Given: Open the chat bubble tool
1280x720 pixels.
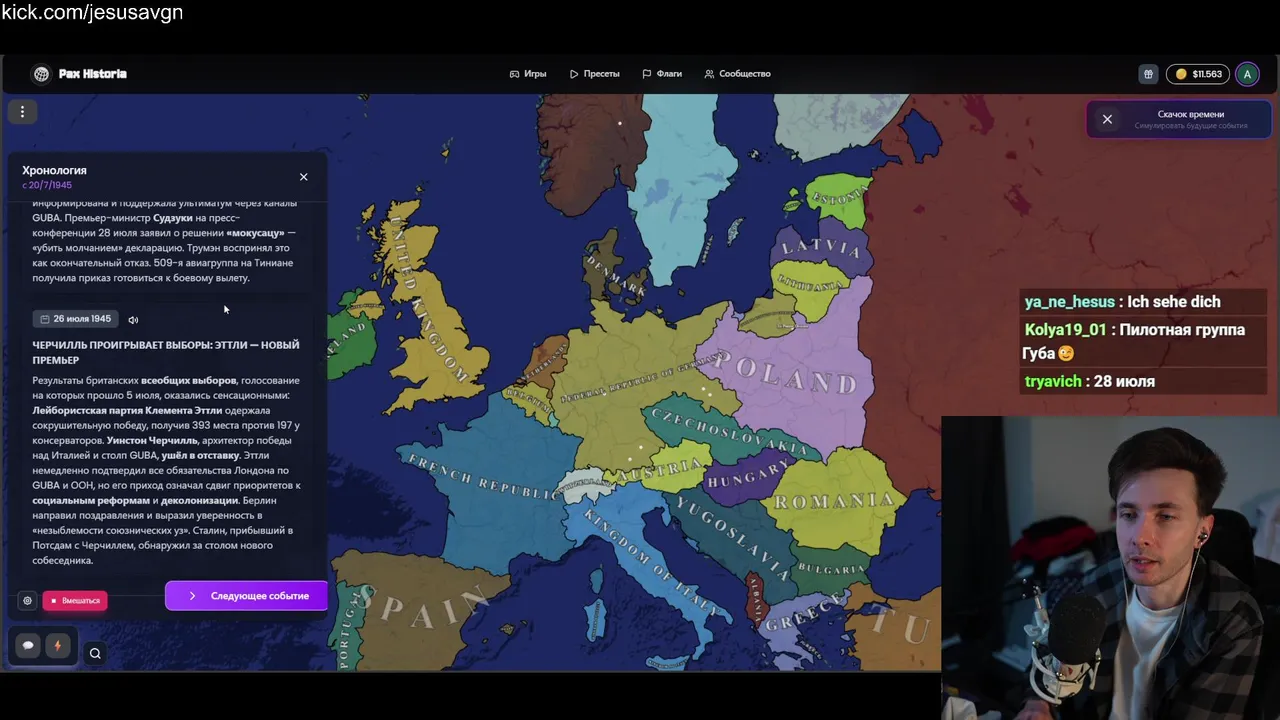Looking at the screenshot, I should coord(28,646).
